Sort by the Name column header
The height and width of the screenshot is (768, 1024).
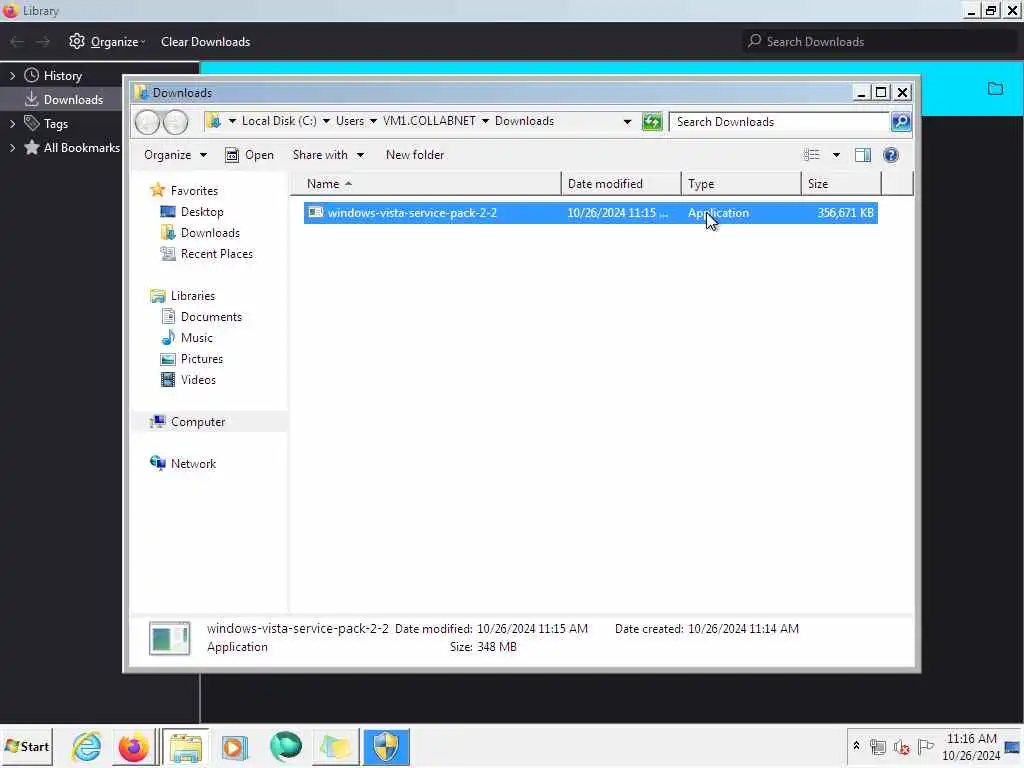point(425,184)
